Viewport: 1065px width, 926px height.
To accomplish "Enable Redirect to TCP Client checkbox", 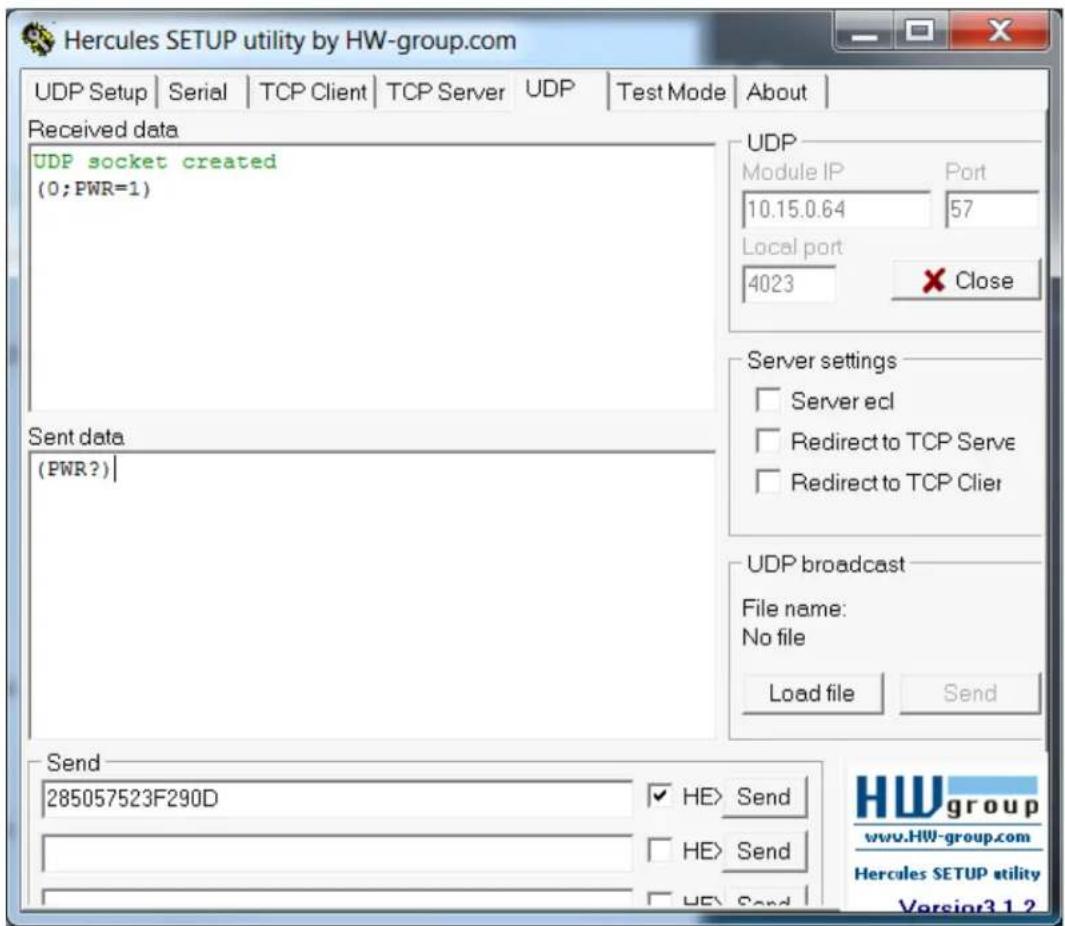I will pyautogui.click(x=768, y=482).
